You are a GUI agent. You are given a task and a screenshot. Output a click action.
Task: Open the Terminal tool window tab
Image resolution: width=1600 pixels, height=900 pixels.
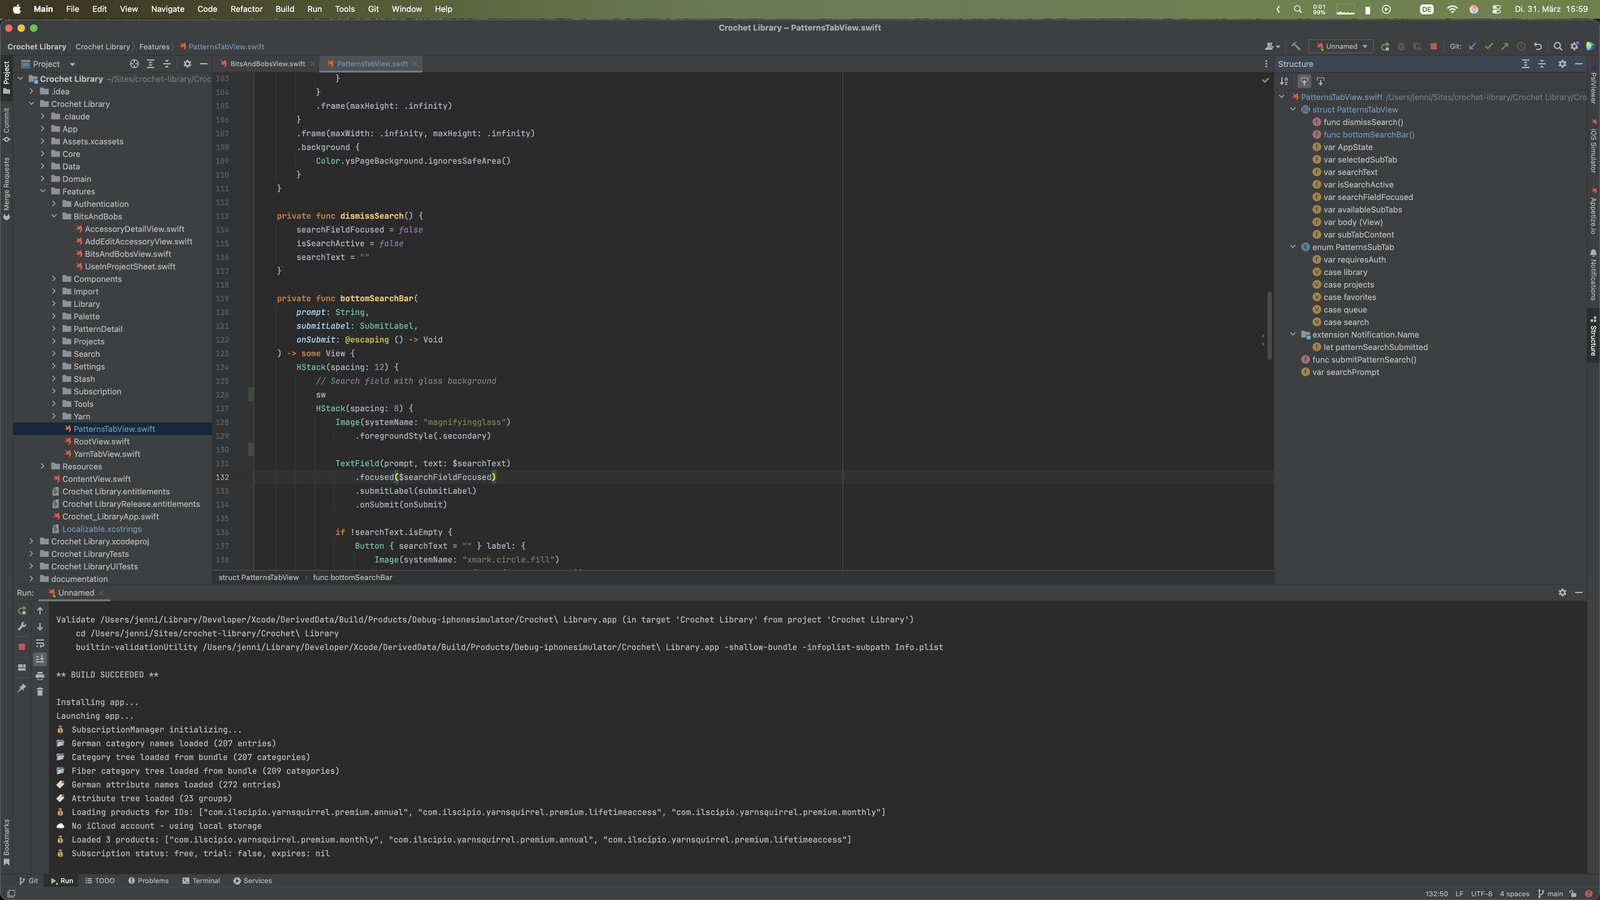click(x=201, y=881)
